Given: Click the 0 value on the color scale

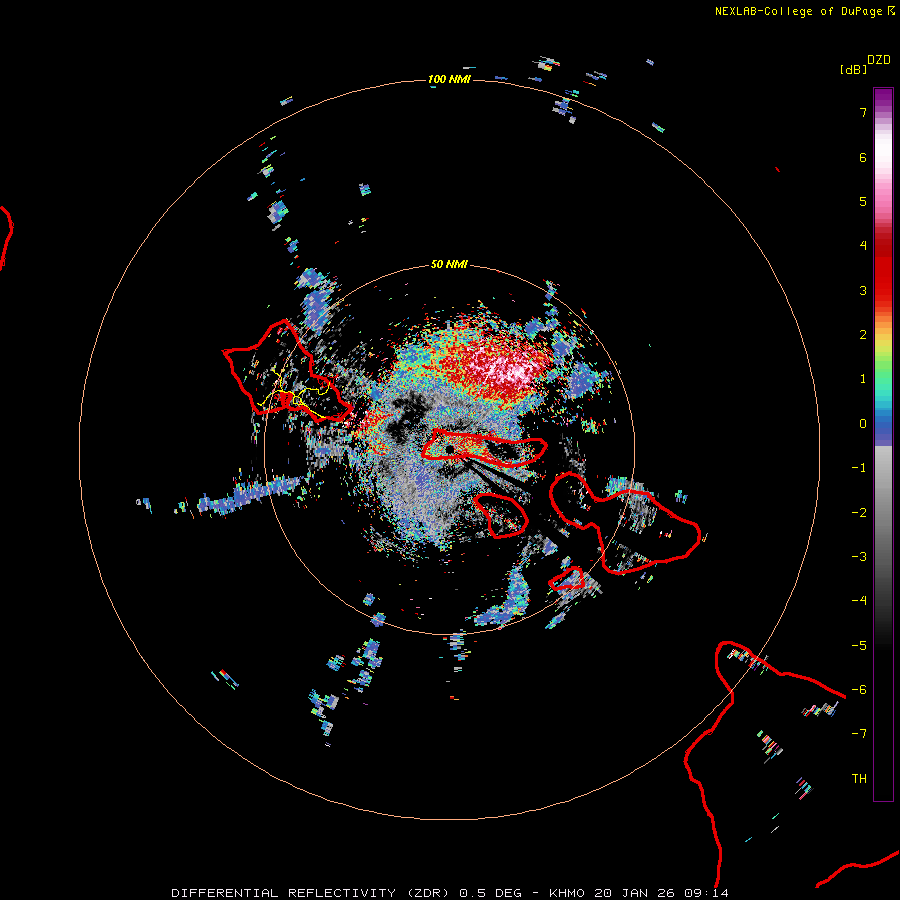Looking at the screenshot, I should [863, 424].
